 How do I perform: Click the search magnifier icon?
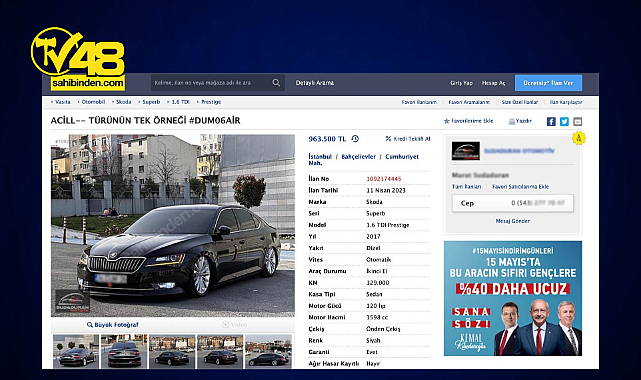[x=276, y=83]
